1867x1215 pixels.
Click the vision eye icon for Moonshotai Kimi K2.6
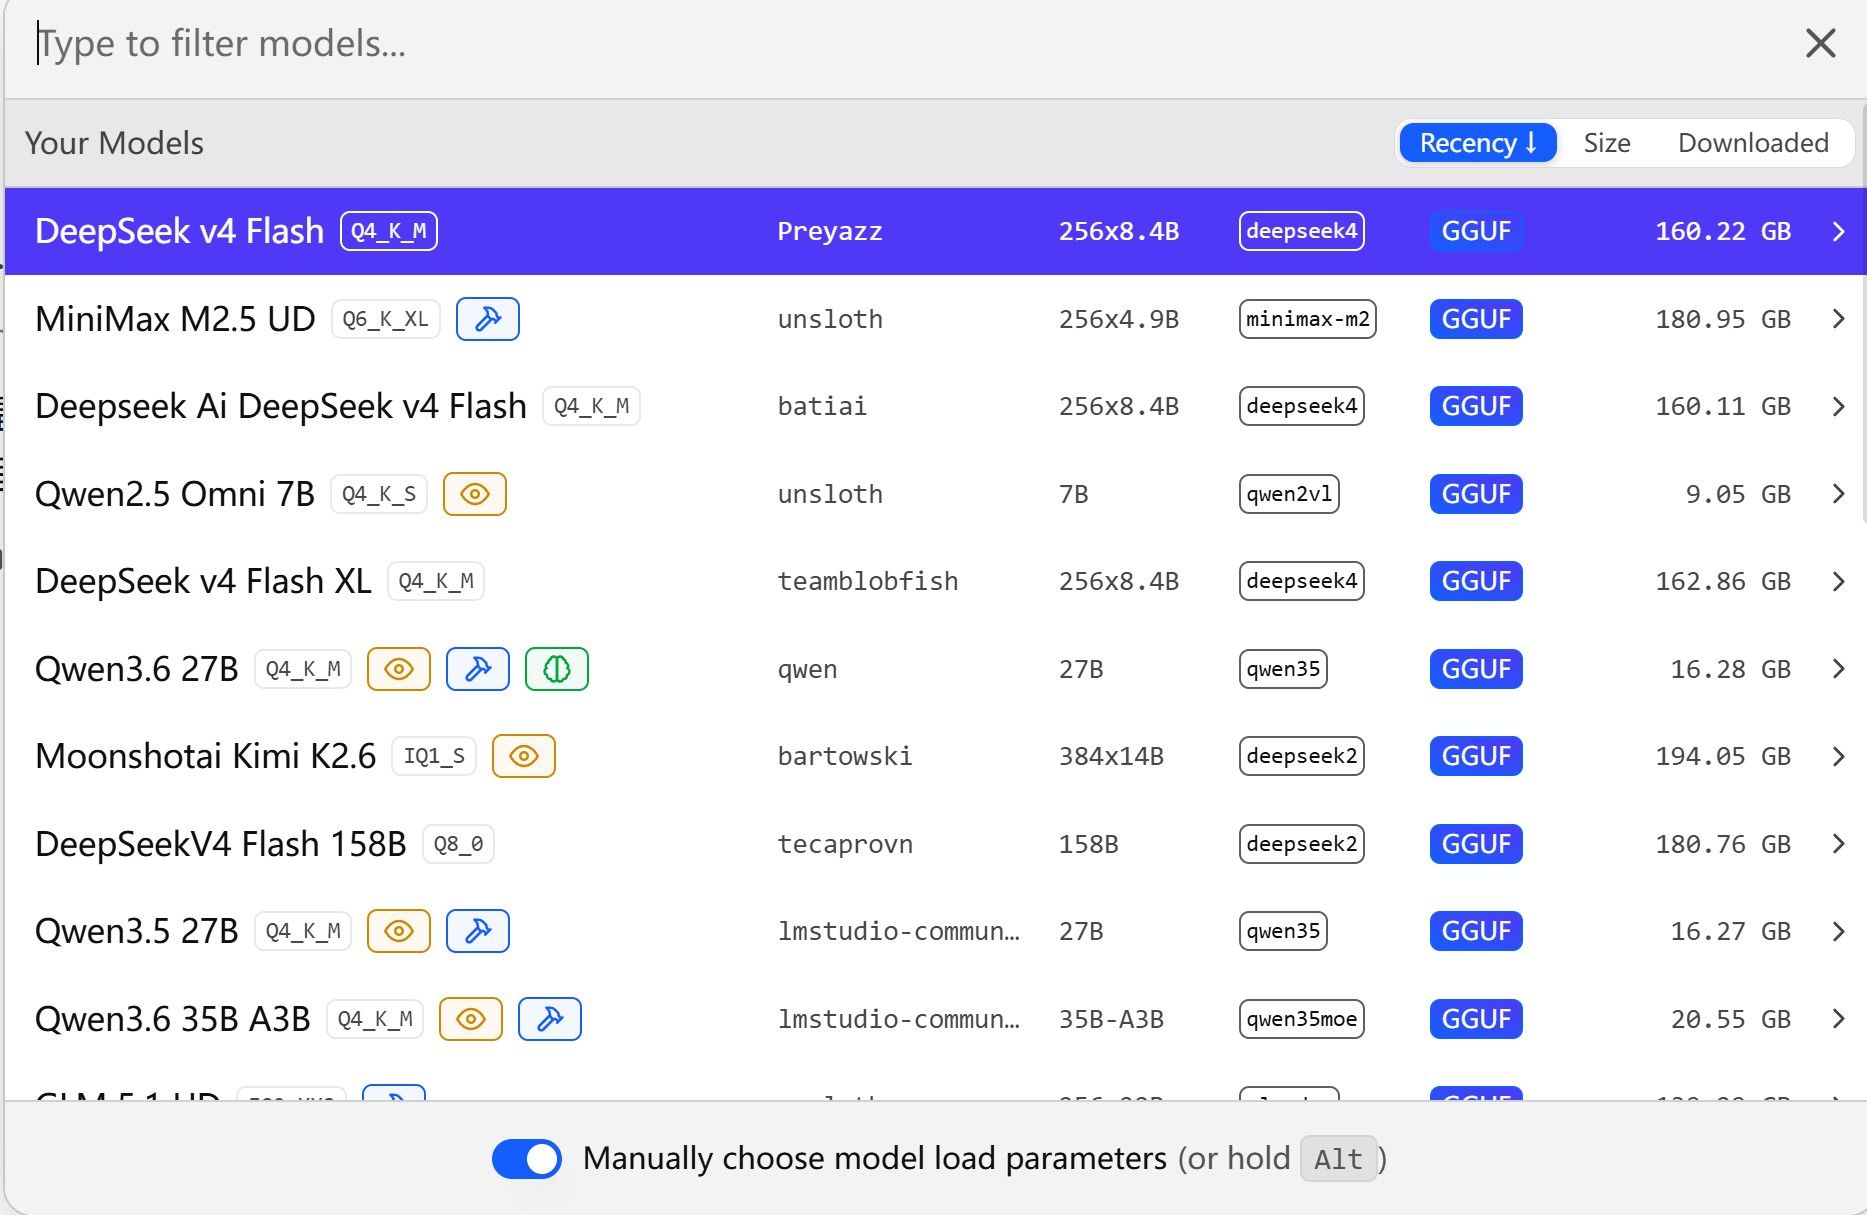coord(524,756)
